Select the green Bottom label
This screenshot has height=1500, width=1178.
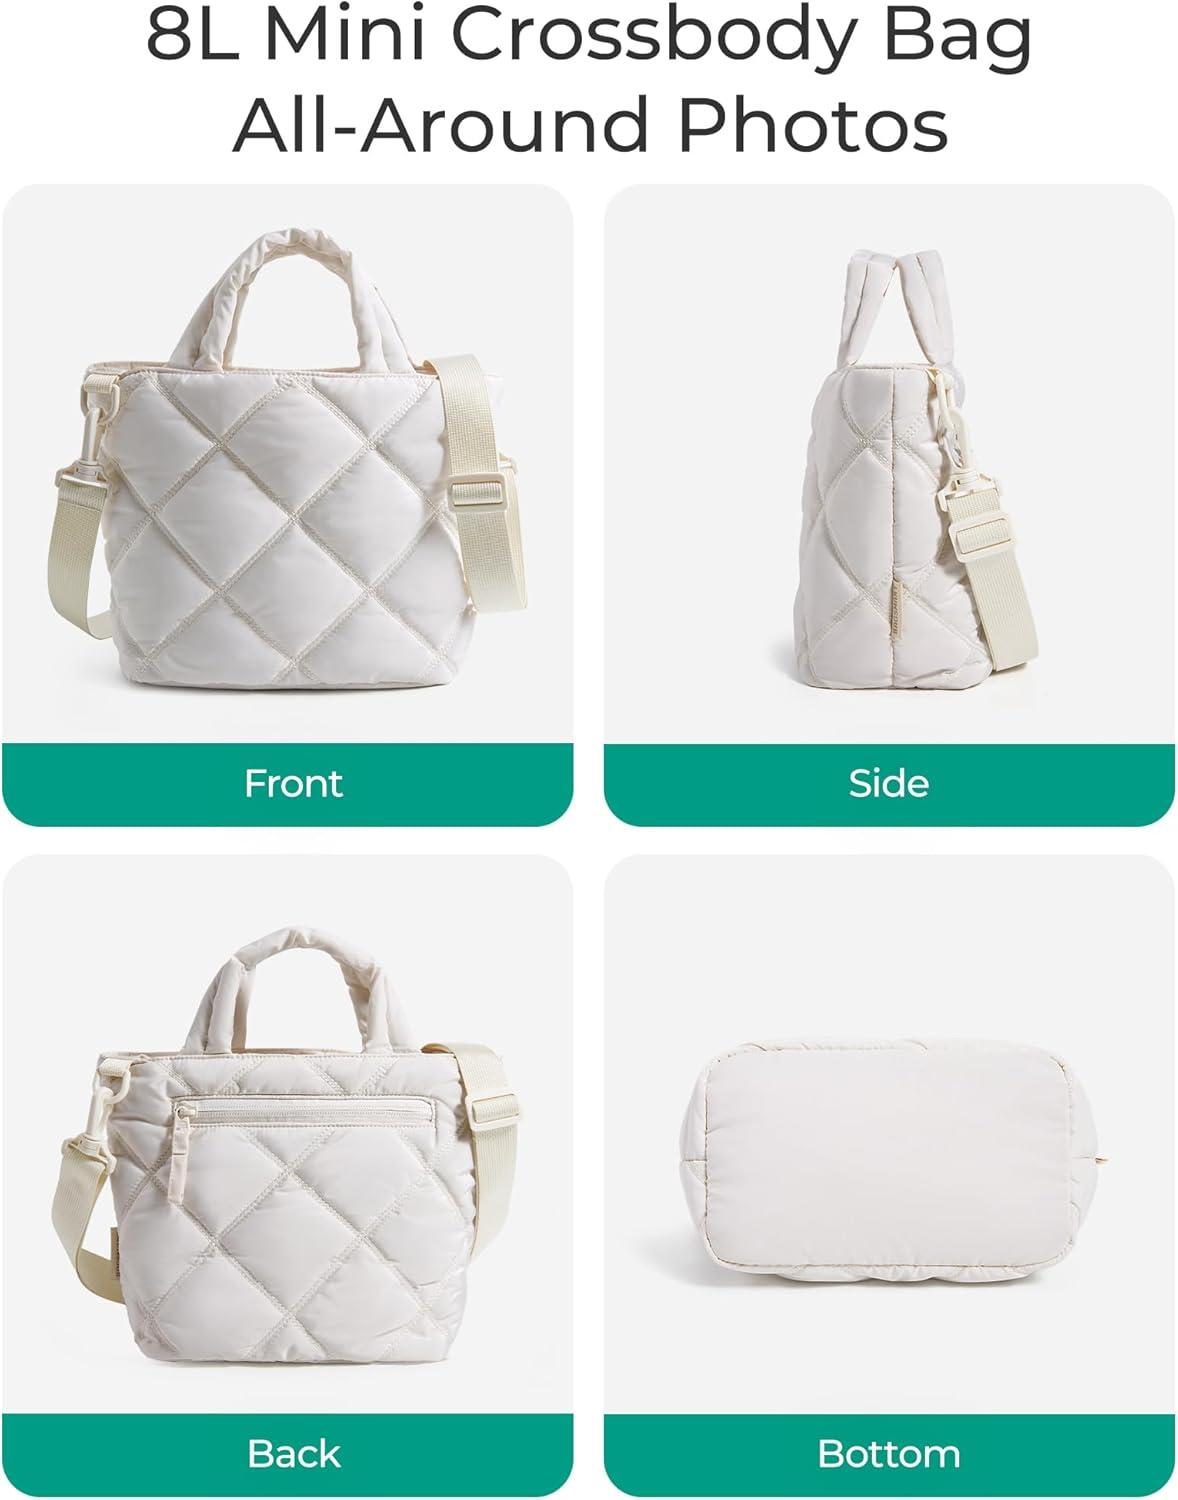(889, 1454)
